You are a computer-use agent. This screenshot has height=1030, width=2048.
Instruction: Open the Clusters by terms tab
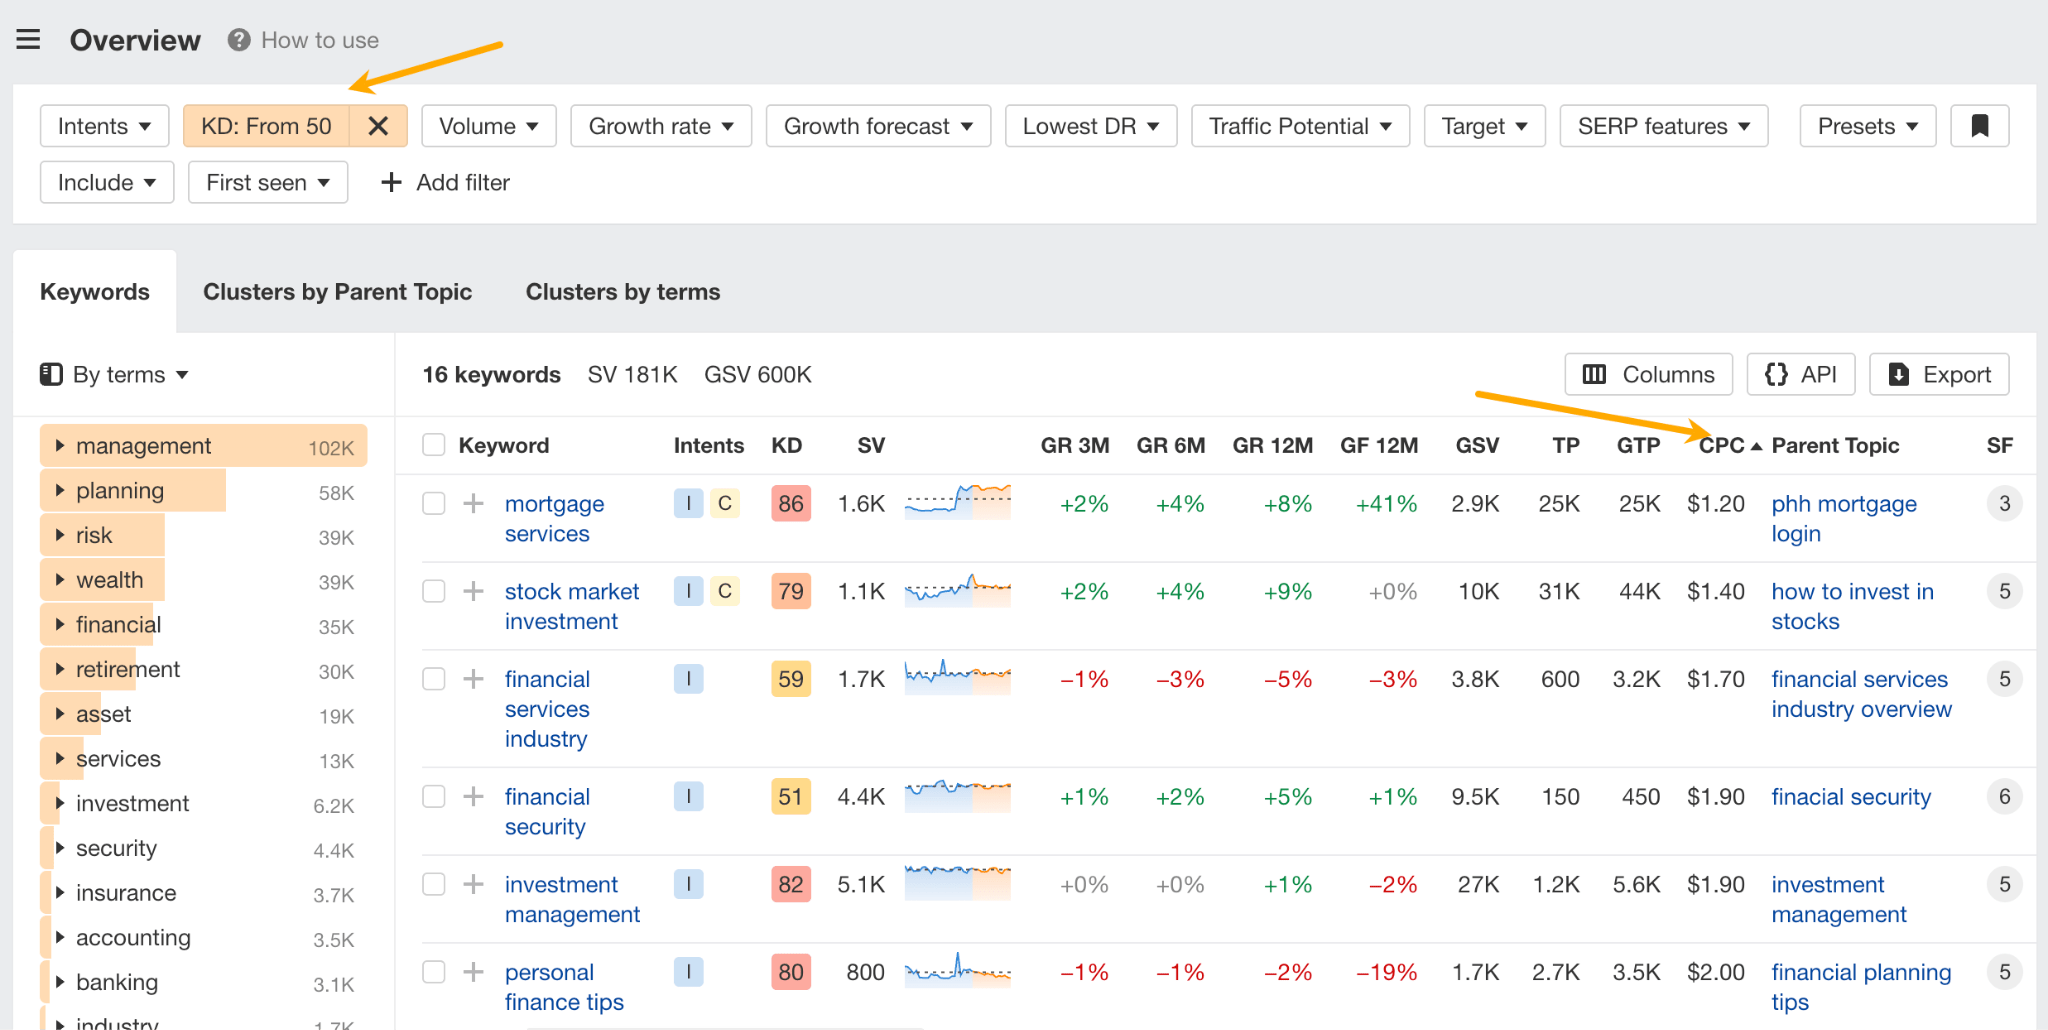click(x=622, y=291)
